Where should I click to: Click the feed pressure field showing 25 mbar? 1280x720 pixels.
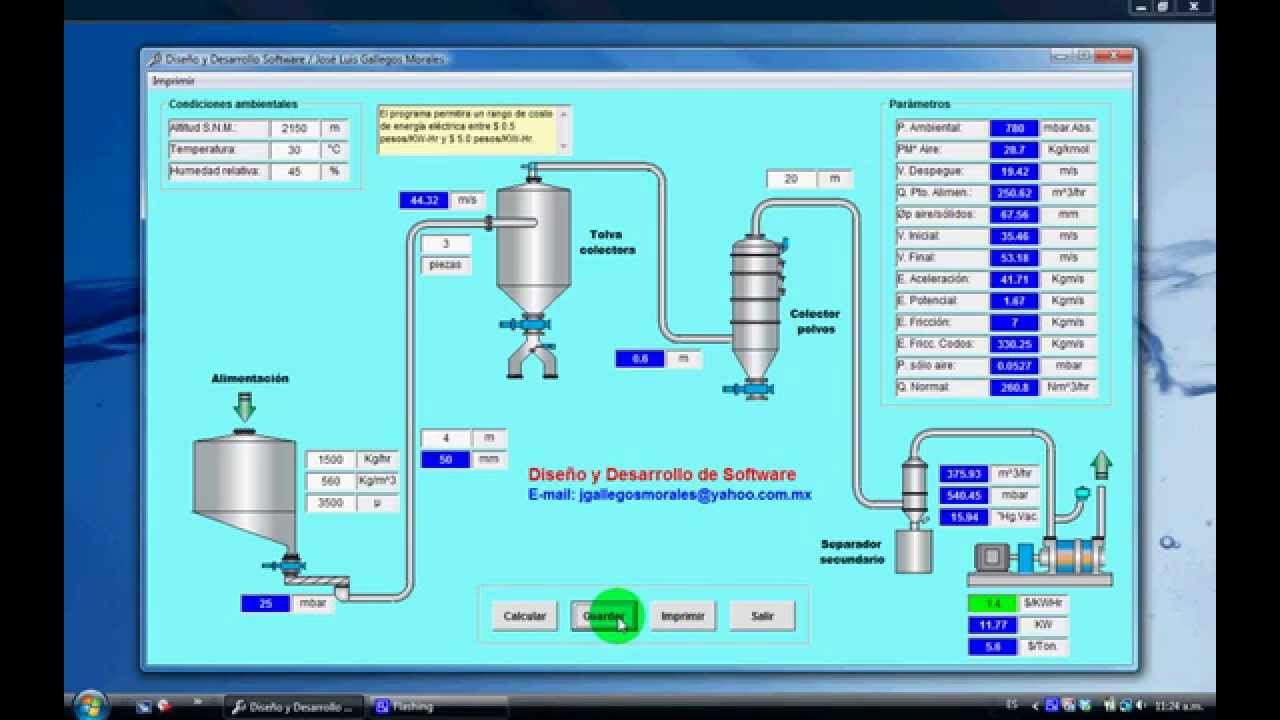point(266,603)
